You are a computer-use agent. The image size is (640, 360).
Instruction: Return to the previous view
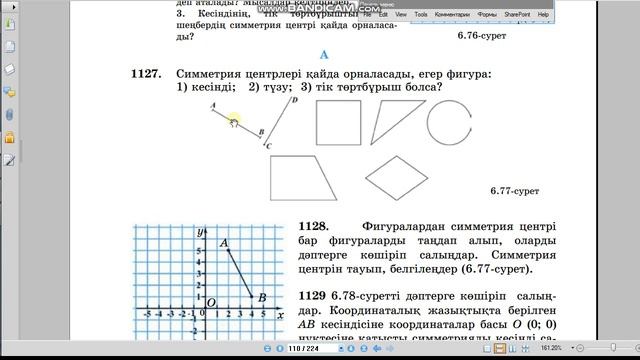click(x=377, y=349)
